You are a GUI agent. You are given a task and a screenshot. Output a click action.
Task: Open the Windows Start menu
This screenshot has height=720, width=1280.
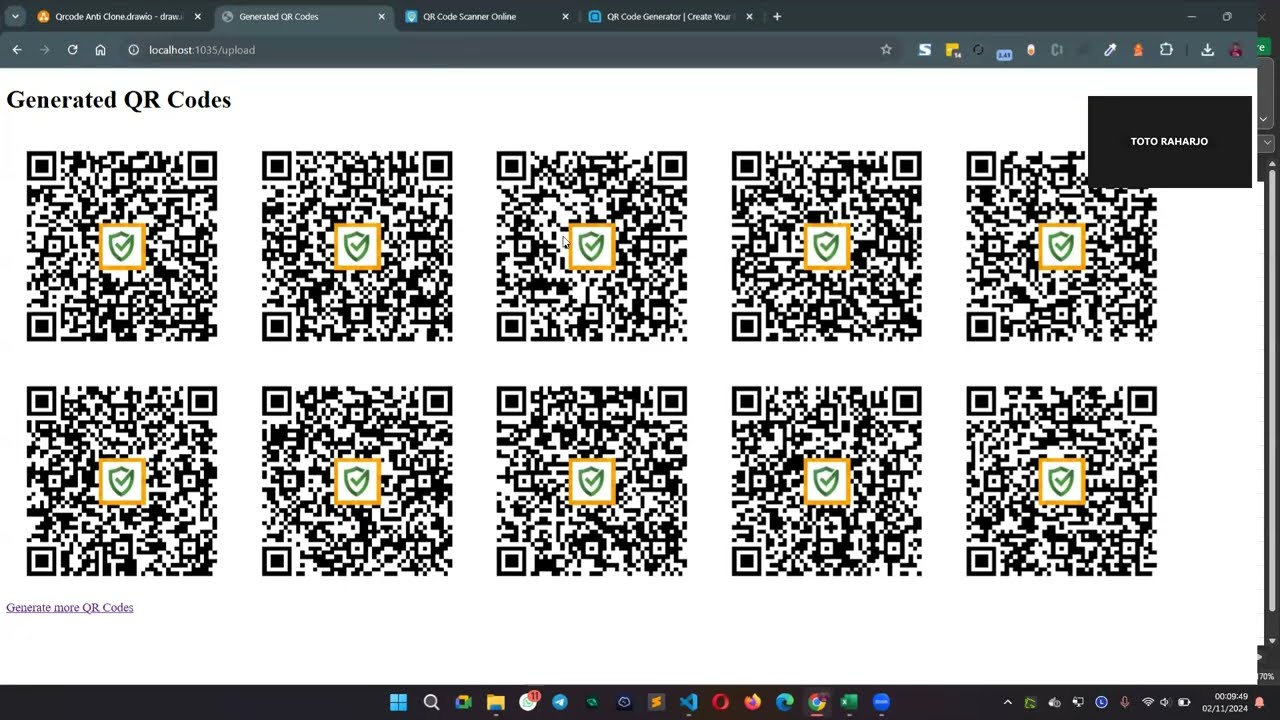coord(398,702)
